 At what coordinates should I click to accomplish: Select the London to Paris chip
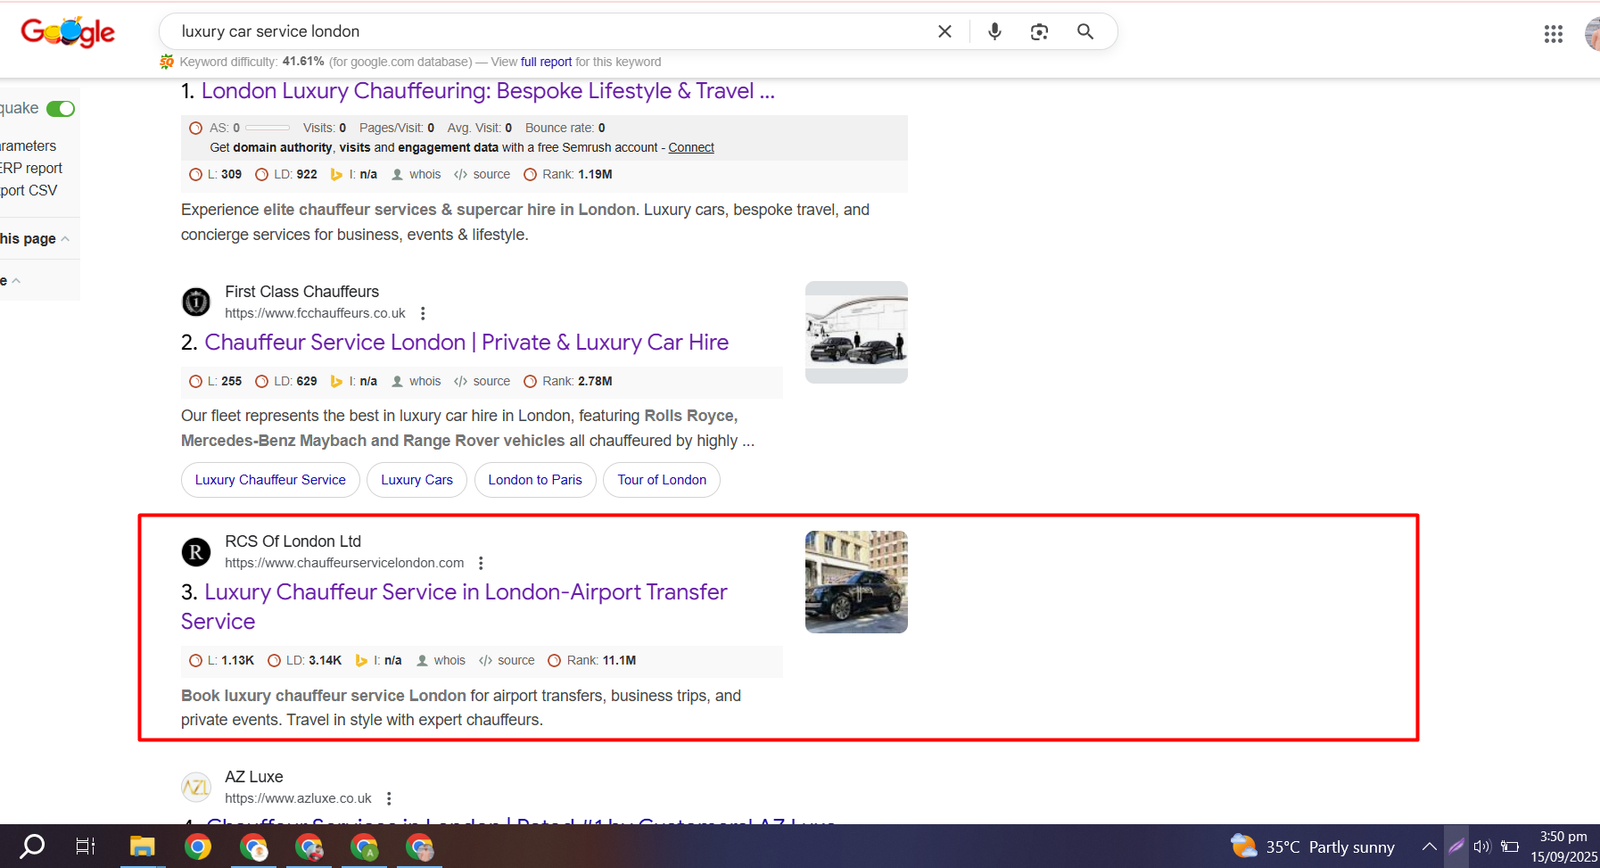(535, 480)
